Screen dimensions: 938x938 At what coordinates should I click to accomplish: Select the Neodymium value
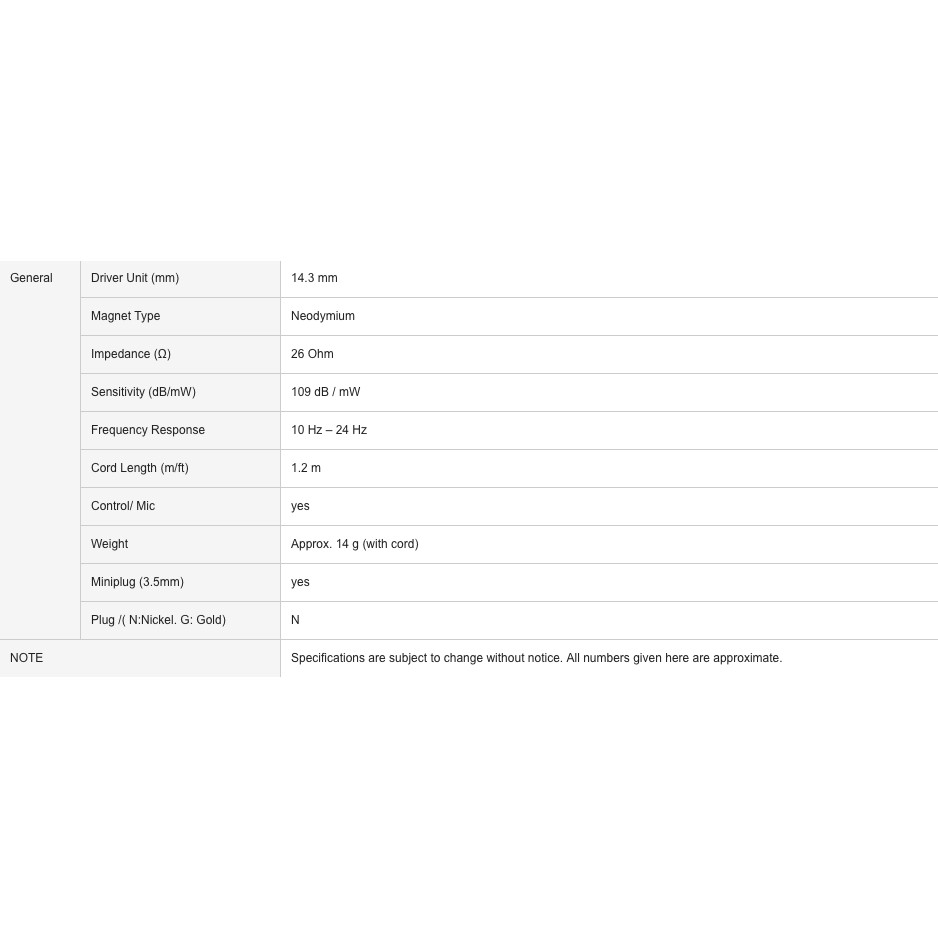(x=323, y=316)
